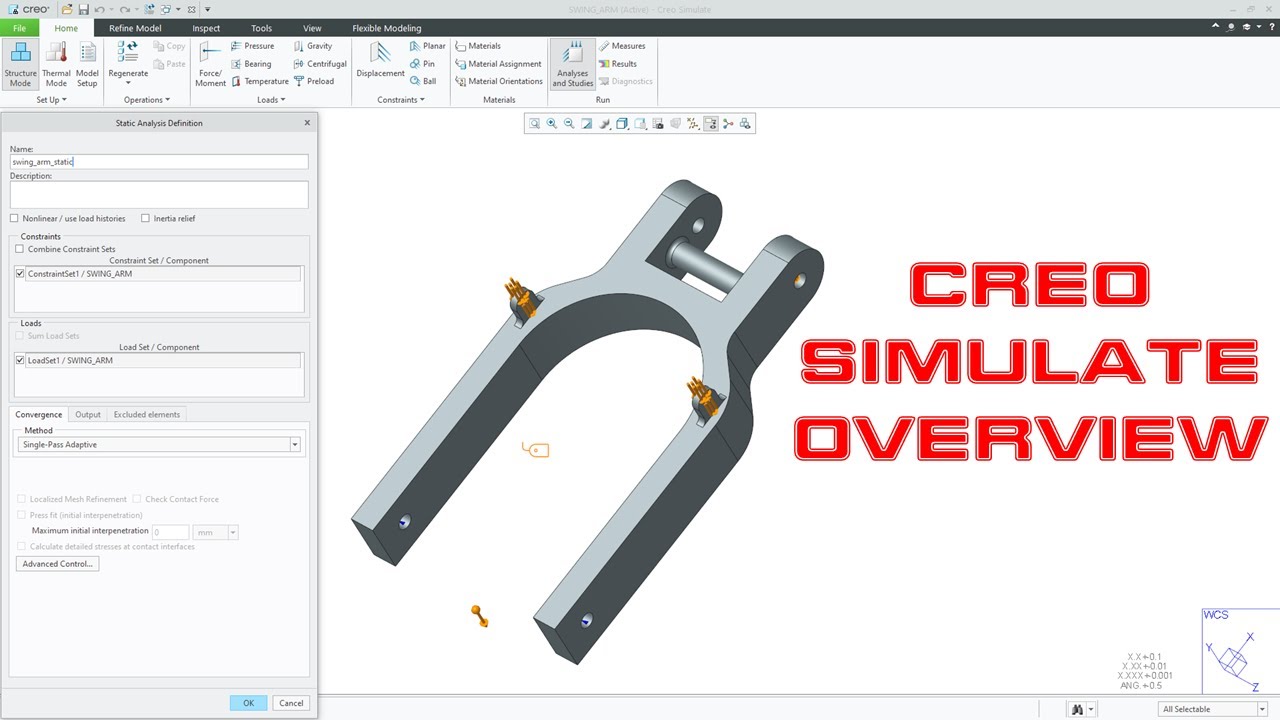This screenshot has height=720, width=1280.
Task: Add a Temperature load
Action: [260, 82]
